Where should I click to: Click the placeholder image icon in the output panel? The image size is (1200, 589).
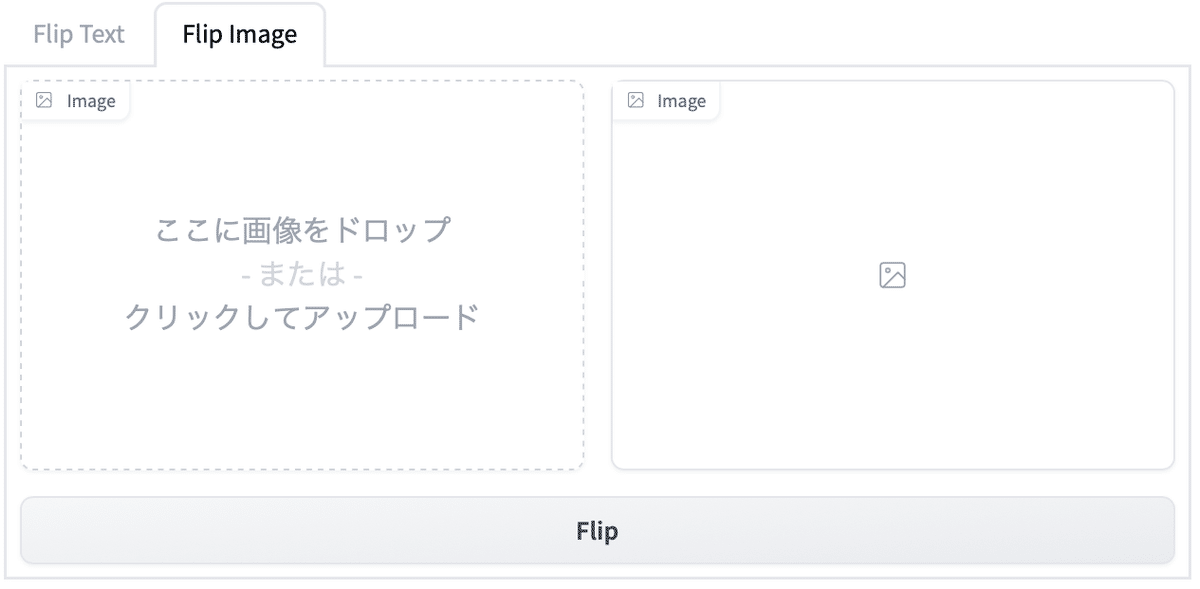coord(892,275)
